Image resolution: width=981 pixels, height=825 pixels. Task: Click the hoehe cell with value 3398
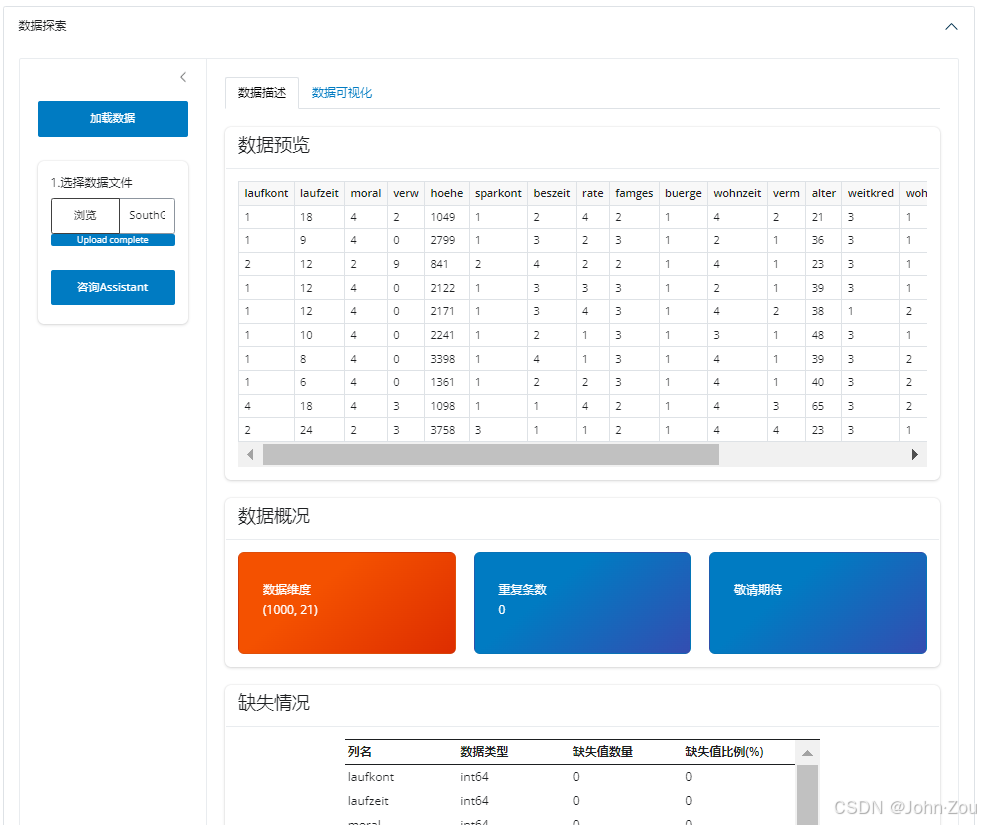447,358
